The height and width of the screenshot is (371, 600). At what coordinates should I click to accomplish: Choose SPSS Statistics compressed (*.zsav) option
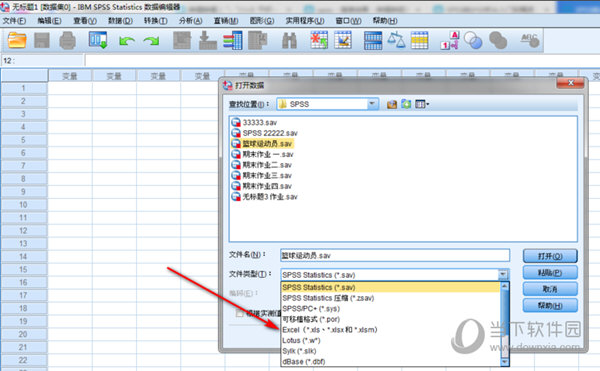[390, 298]
